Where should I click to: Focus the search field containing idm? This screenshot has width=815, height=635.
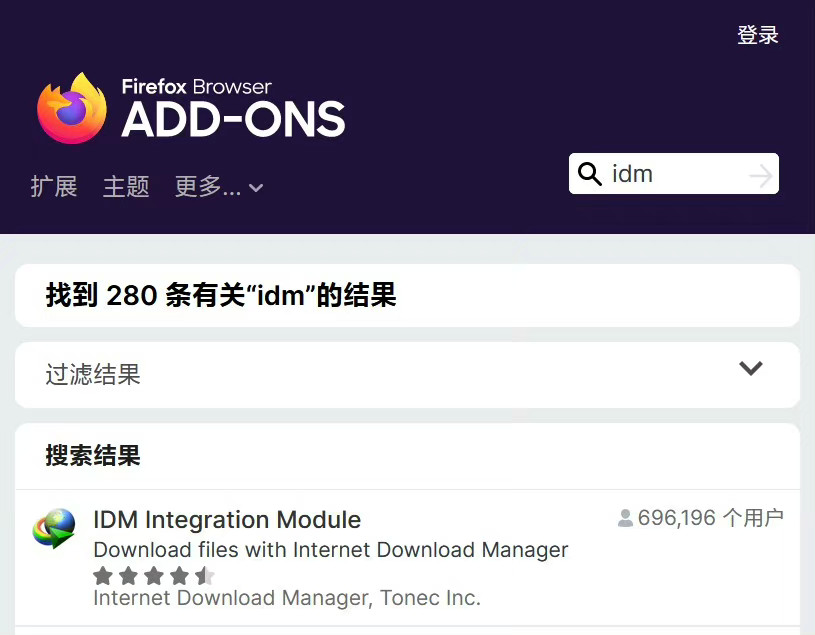tap(675, 174)
